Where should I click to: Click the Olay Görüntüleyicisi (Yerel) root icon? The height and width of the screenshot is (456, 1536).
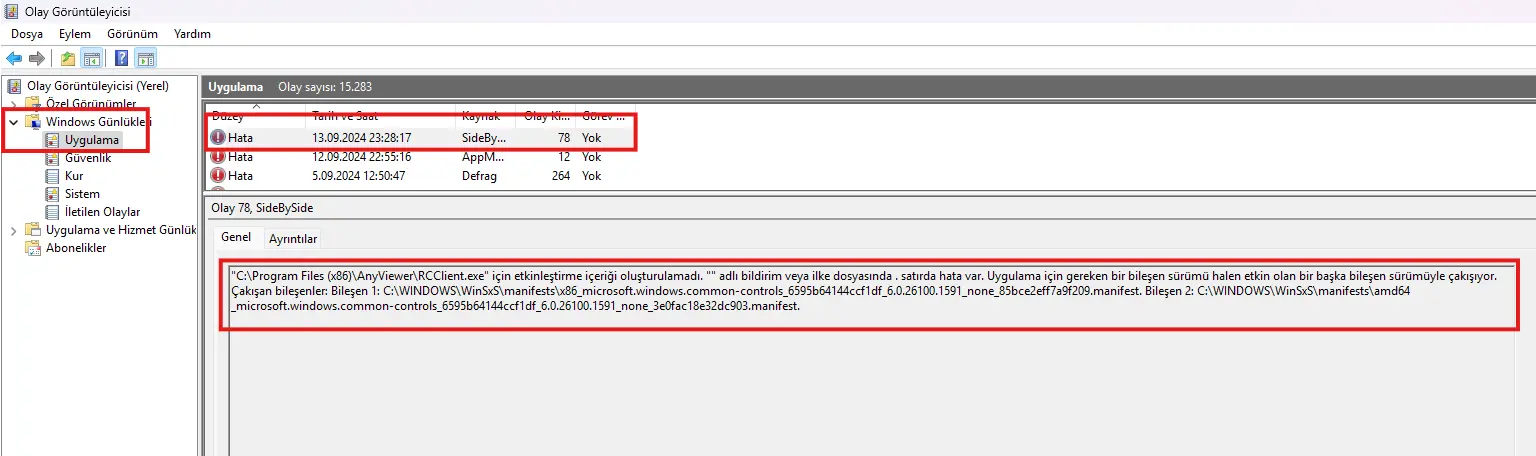point(15,86)
